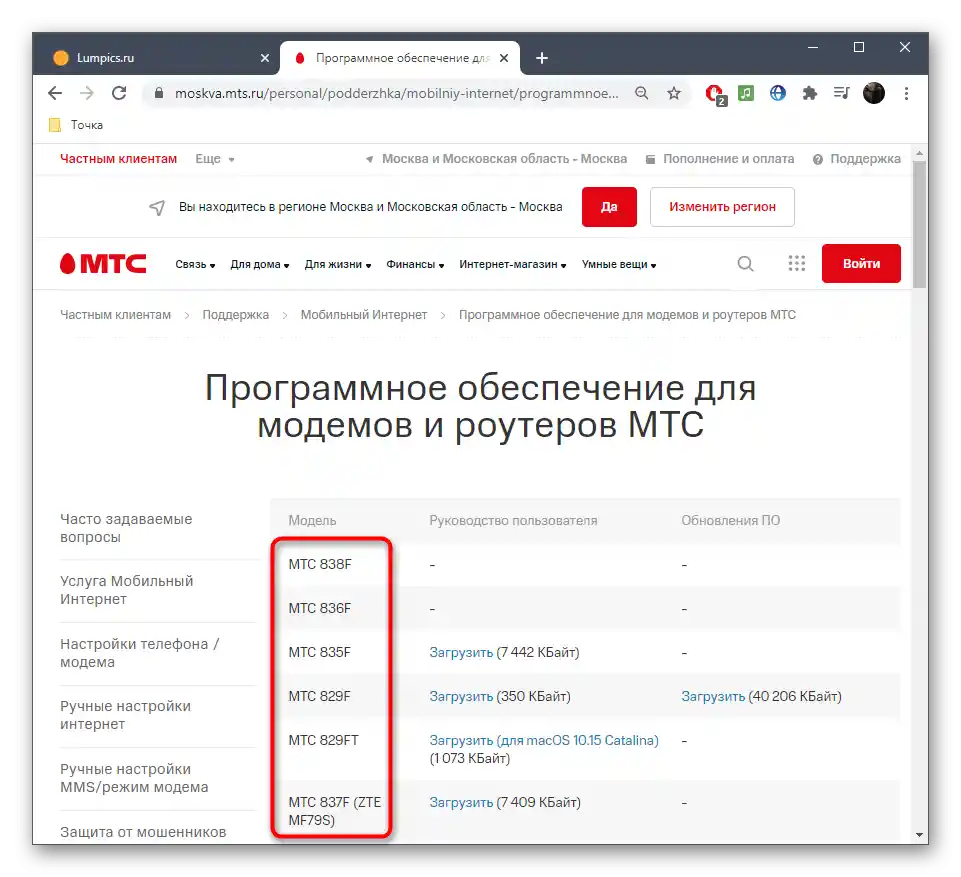This screenshot has width=961, height=877.
Task: Click the scrollbar down arrow
Action: point(919,834)
